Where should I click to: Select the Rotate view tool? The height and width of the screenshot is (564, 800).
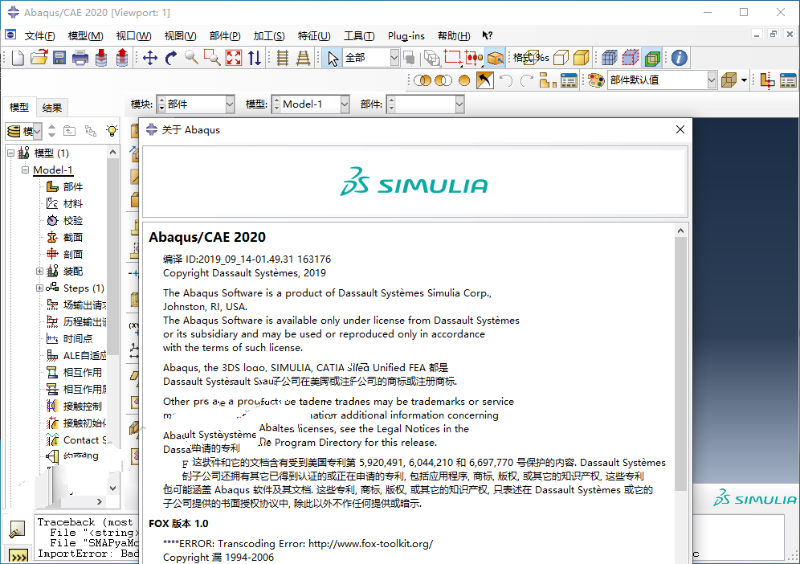pyautogui.click(x=171, y=58)
